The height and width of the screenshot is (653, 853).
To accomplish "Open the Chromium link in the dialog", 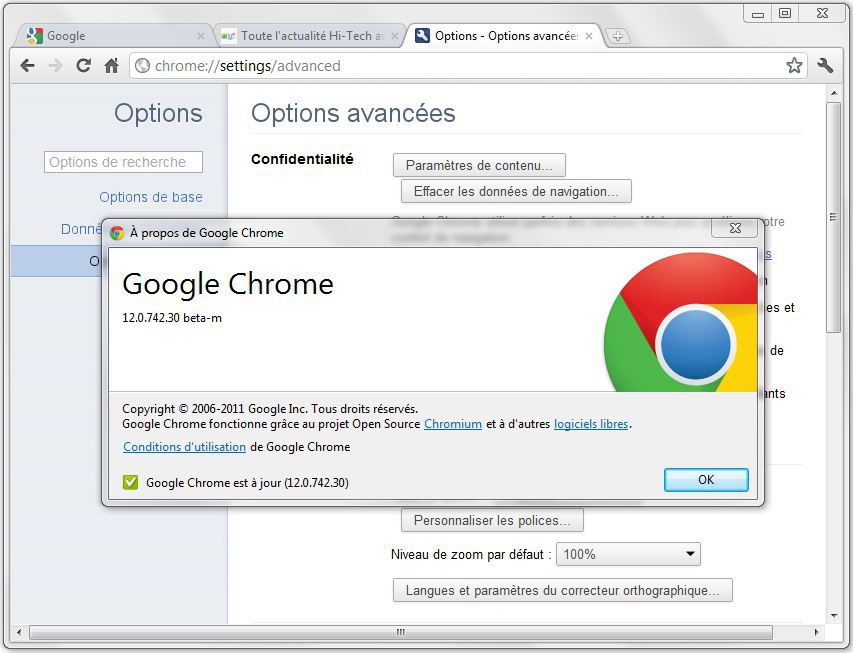I will pyautogui.click(x=453, y=424).
